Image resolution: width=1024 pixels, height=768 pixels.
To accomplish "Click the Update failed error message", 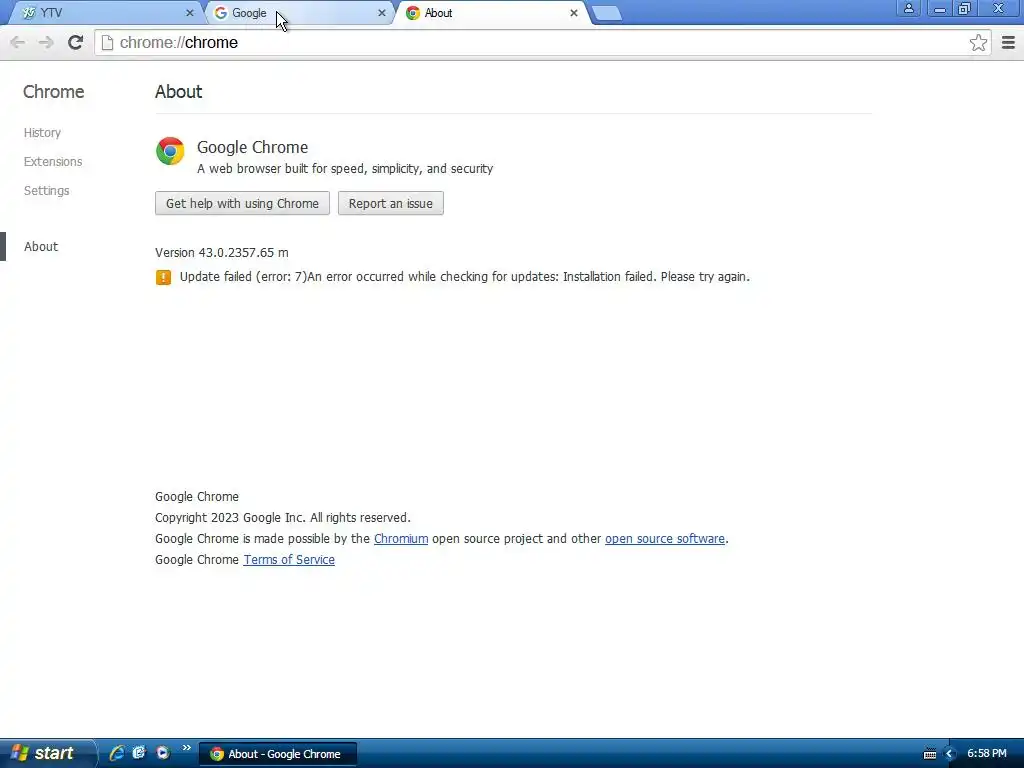I will (465, 277).
